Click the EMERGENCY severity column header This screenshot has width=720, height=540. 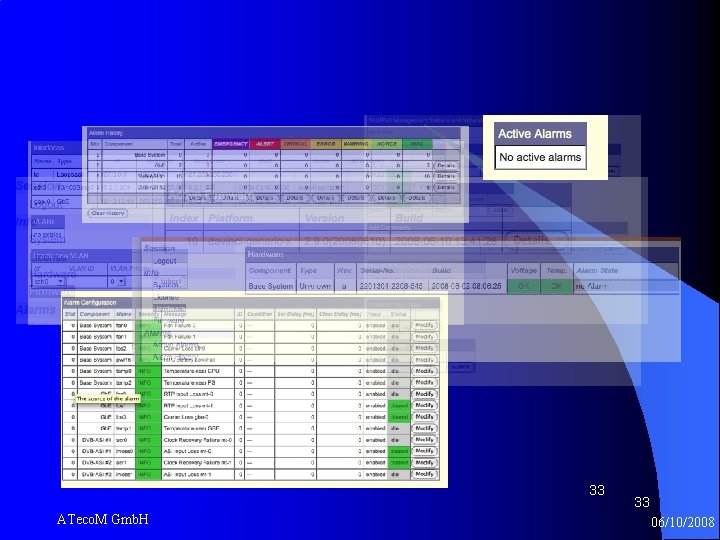[x=231, y=144]
